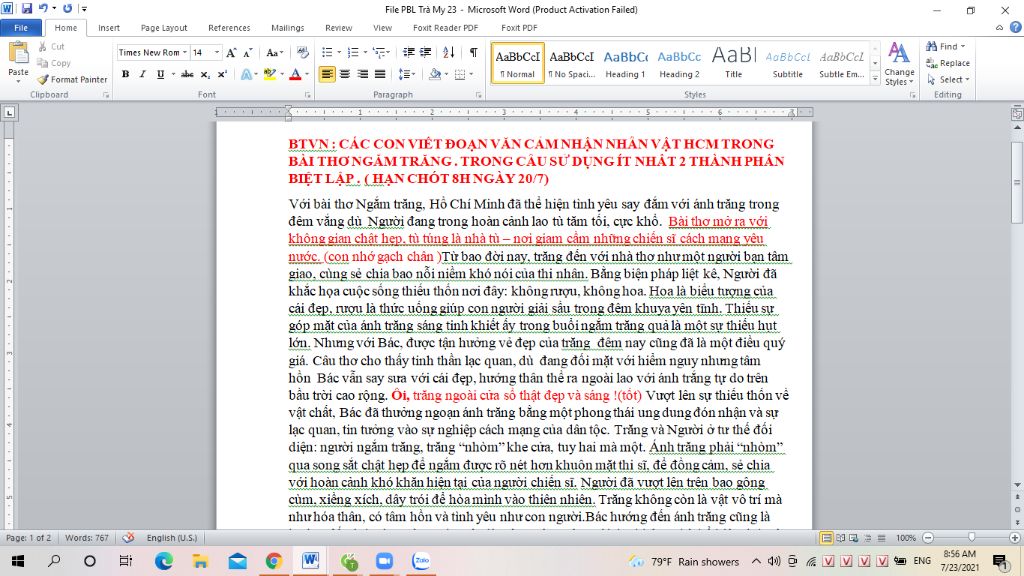Click the yellow text highlight color button

269,74
